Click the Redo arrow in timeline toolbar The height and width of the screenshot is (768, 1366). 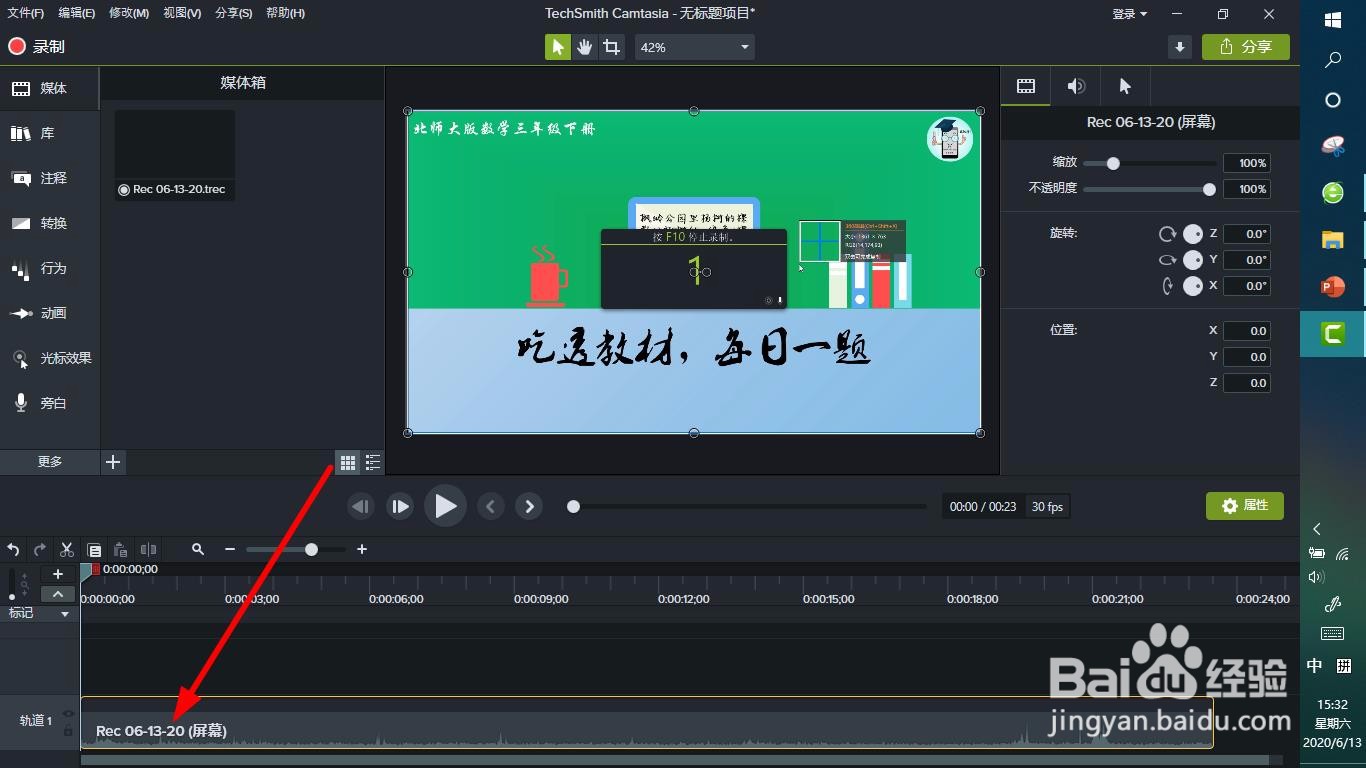pos(40,549)
